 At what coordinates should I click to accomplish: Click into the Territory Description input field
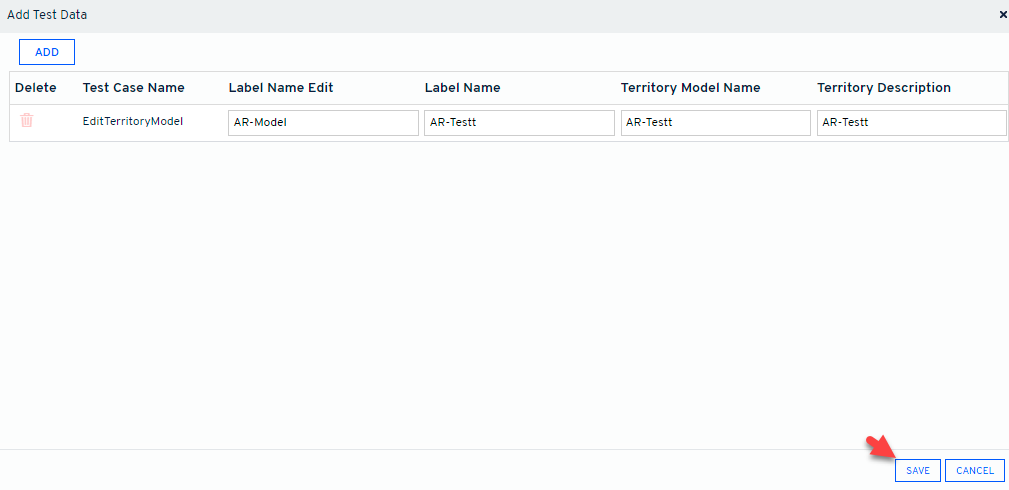(x=911, y=123)
